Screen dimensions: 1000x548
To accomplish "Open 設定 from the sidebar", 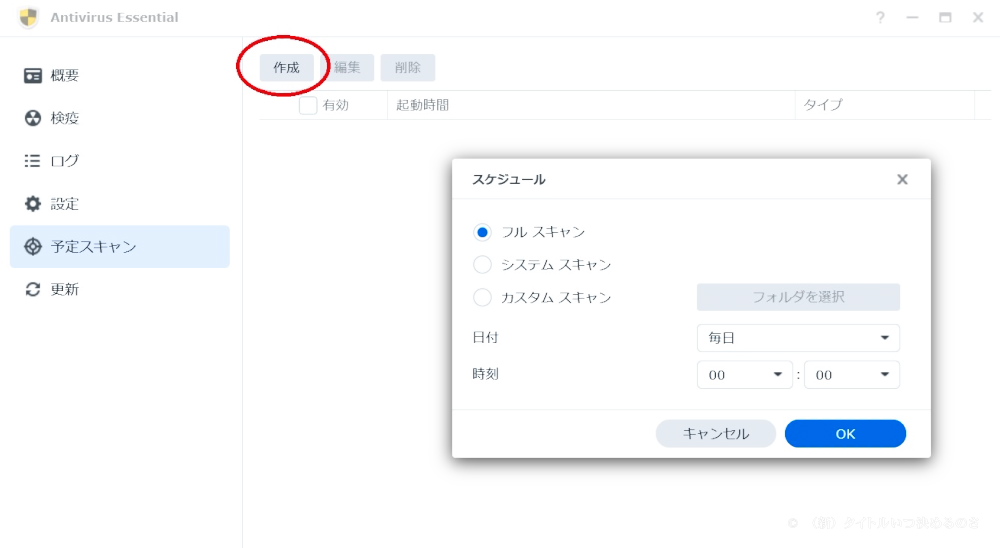I will (120, 204).
